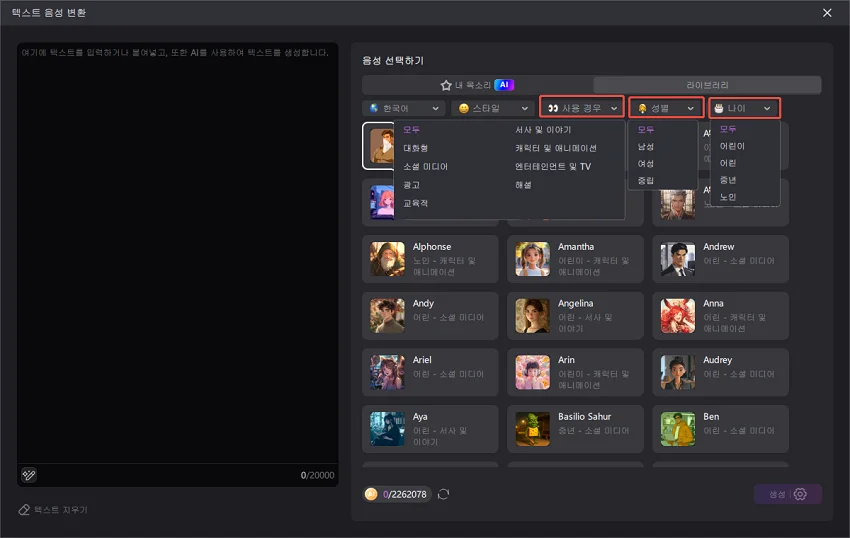Click the white-haired man avatar under the 나이 menu
The height and width of the screenshot is (538, 850).
pos(678,204)
